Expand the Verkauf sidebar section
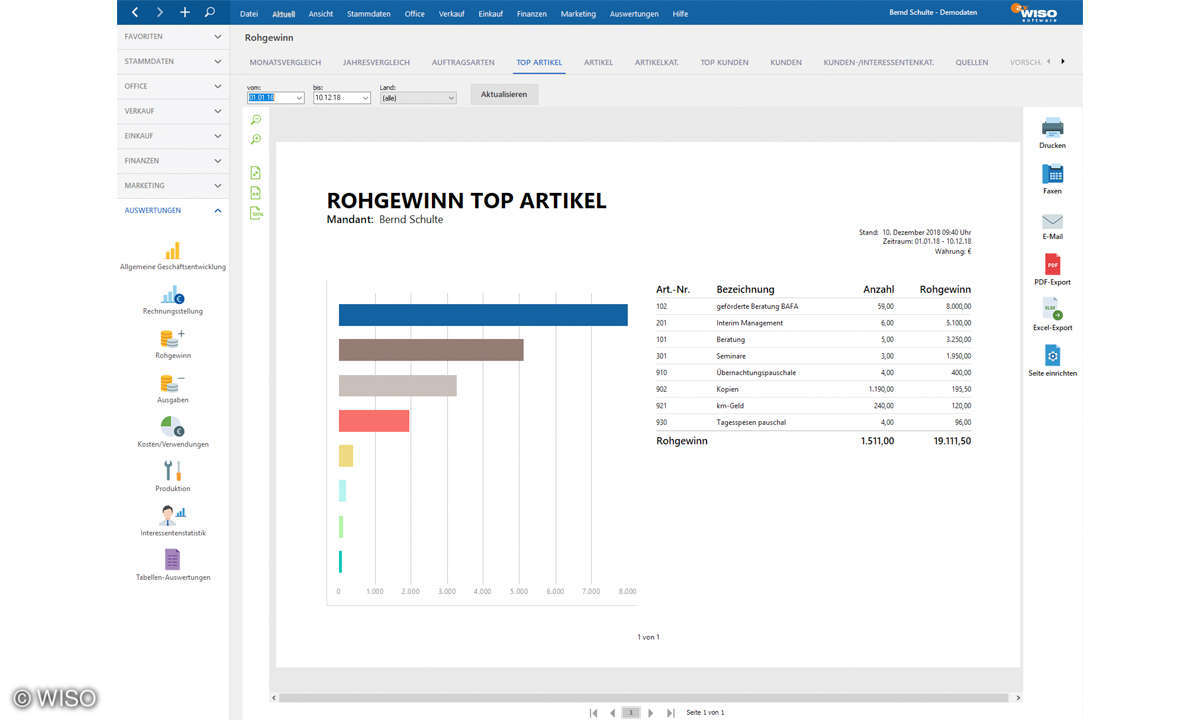Image resolution: width=1200 pixels, height=720 pixels. (172, 111)
